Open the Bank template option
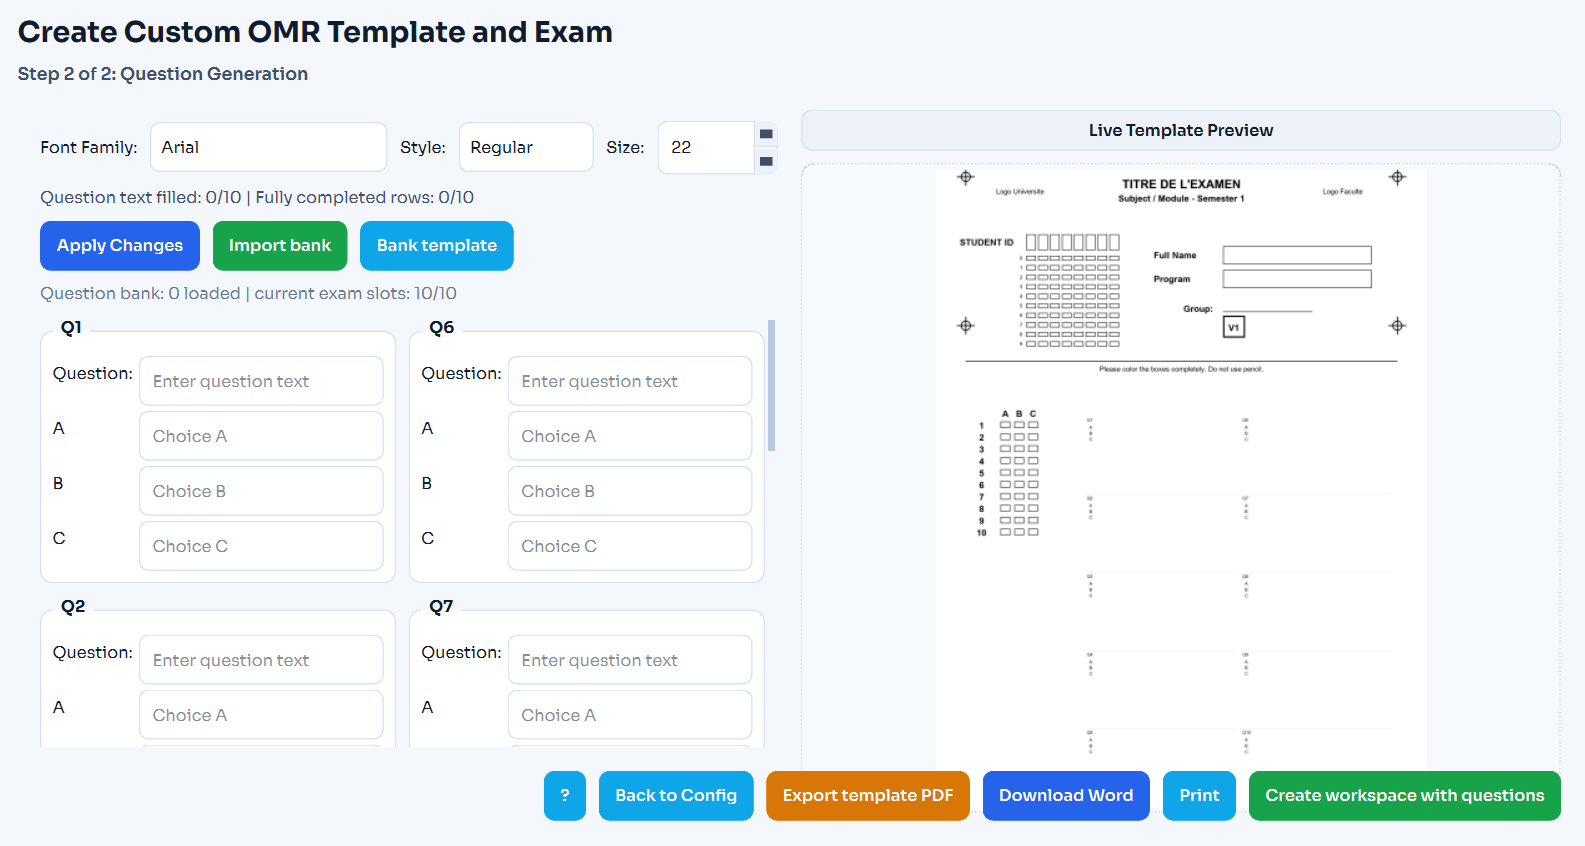The width and height of the screenshot is (1585, 846). click(436, 245)
